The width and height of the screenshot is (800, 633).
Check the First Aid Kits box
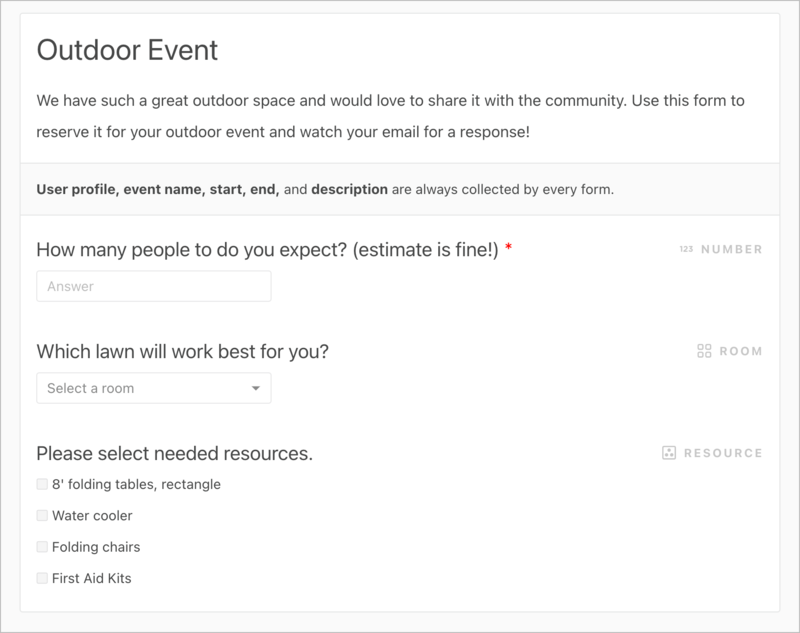(41, 578)
